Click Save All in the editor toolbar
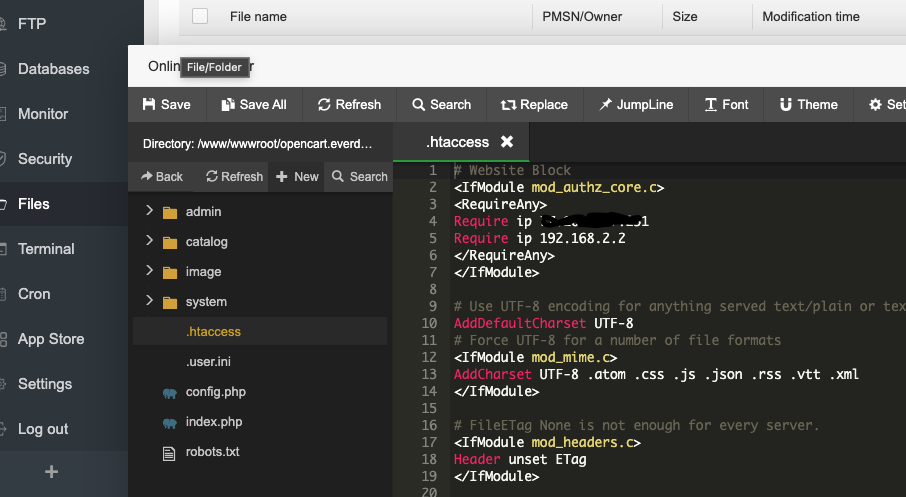906x497 pixels. pos(254,104)
